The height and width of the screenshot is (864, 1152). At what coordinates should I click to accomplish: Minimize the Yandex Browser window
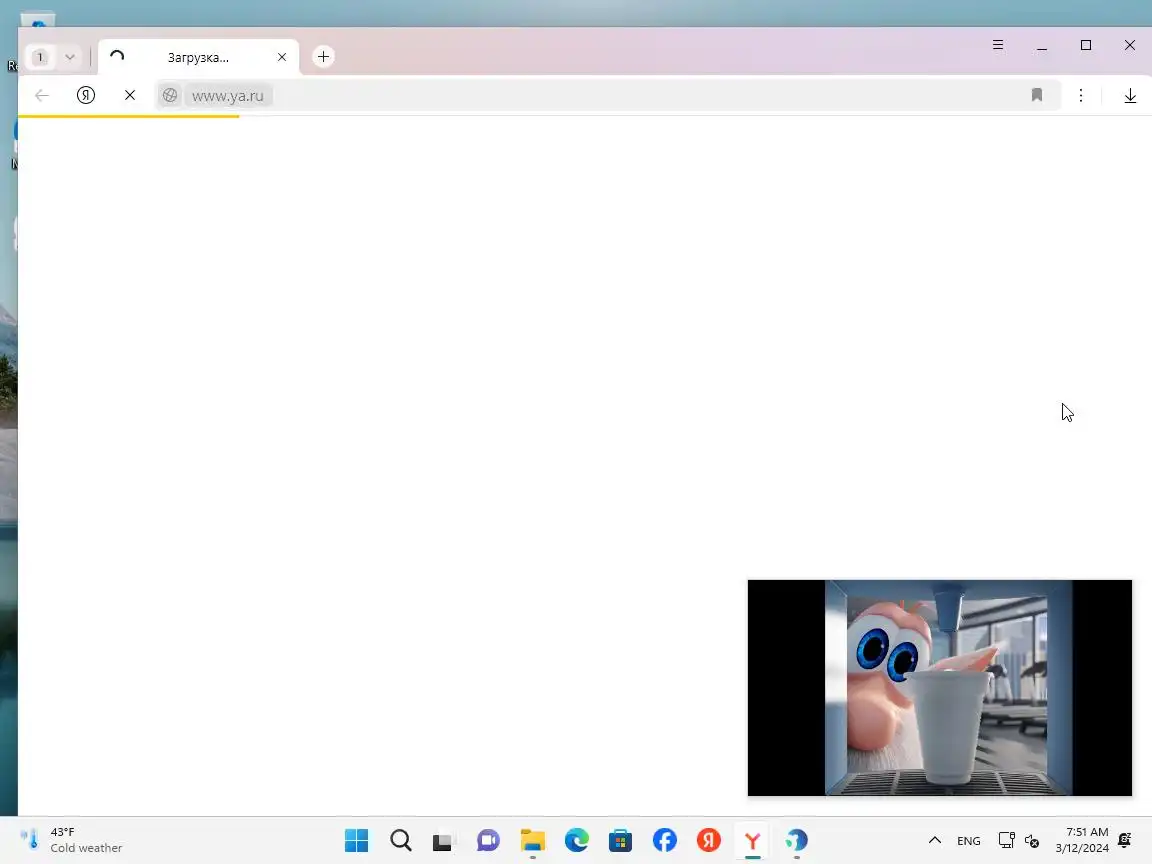(1042, 46)
